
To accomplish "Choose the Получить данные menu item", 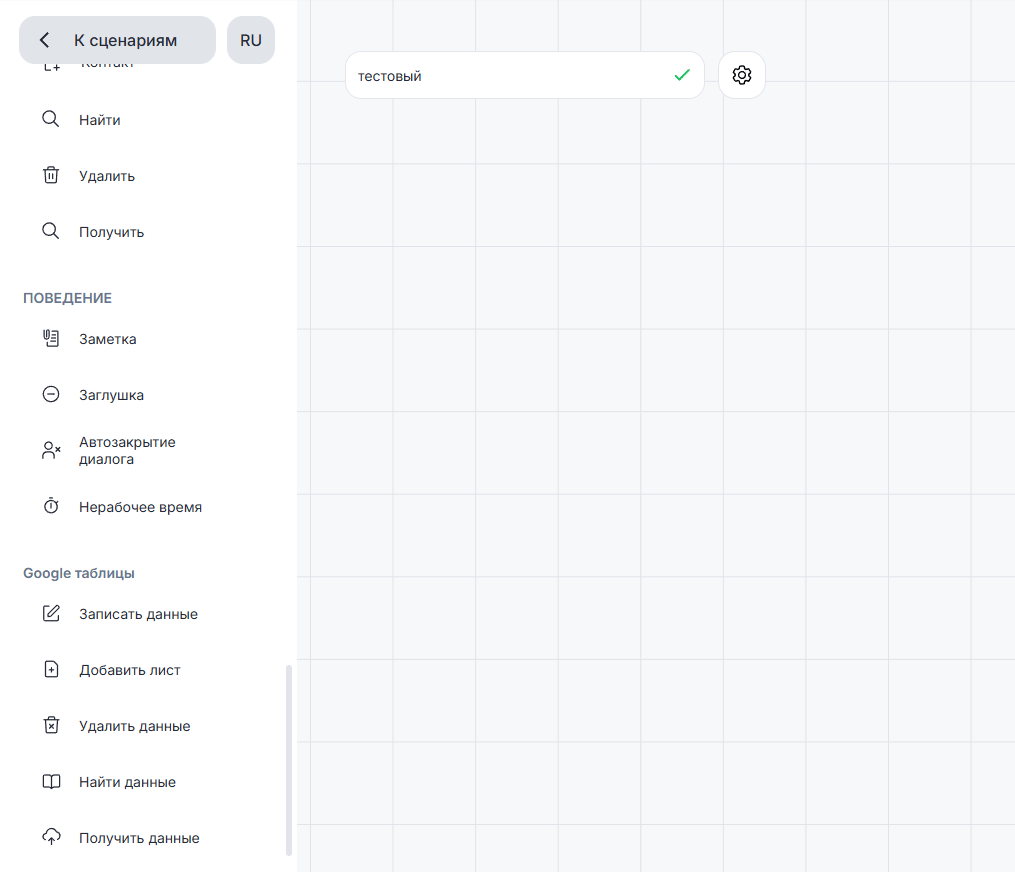I will click(x=139, y=838).
